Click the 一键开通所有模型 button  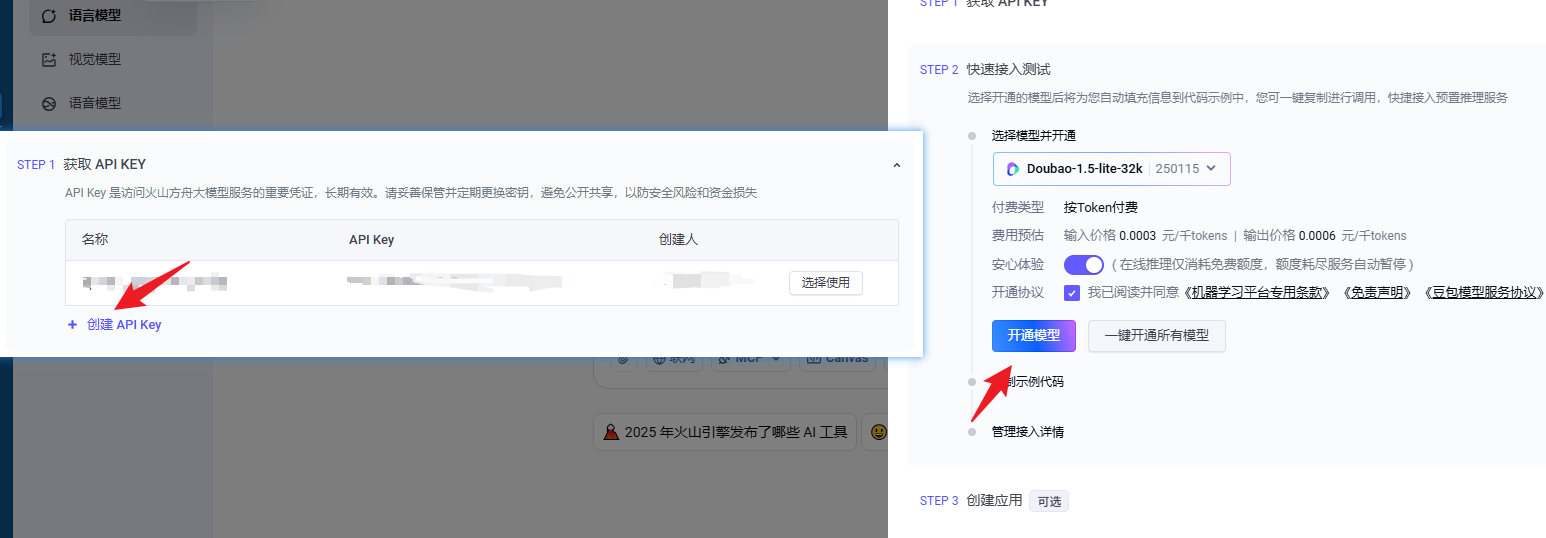click(x=1157, y=336)
